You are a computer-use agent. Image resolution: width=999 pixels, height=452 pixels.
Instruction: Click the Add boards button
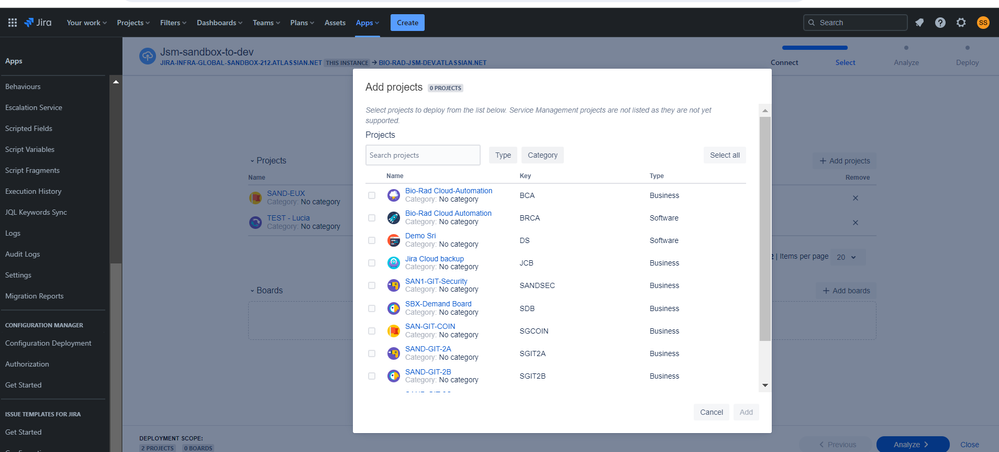point(846,290)
